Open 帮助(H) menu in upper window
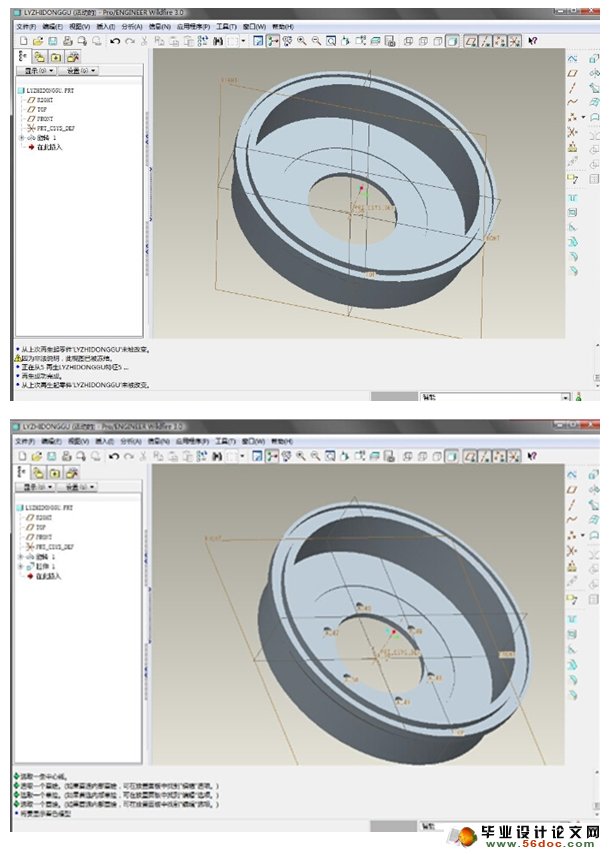This screenshot has height=854, width=610. (x=282, y=27)
